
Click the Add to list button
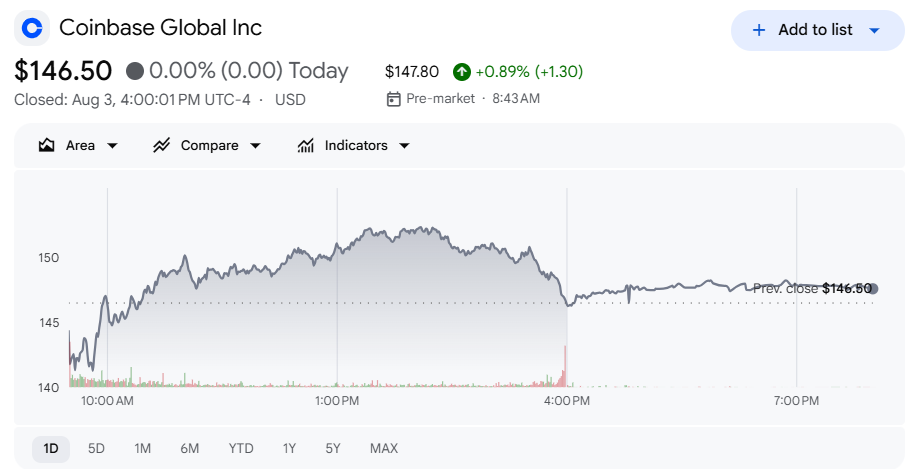pos(817,30)
